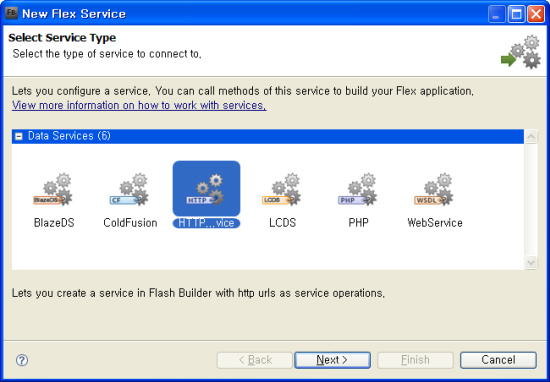Cancel the New Flex Service dialog
This screenshot has width=550, height=382.
pos(498,360)
